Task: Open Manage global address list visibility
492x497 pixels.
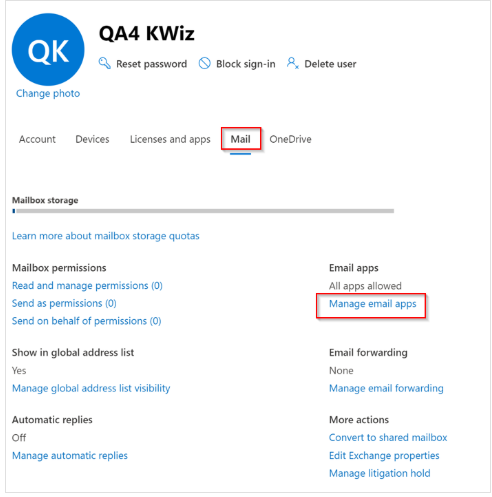Action: coord(91,388)
